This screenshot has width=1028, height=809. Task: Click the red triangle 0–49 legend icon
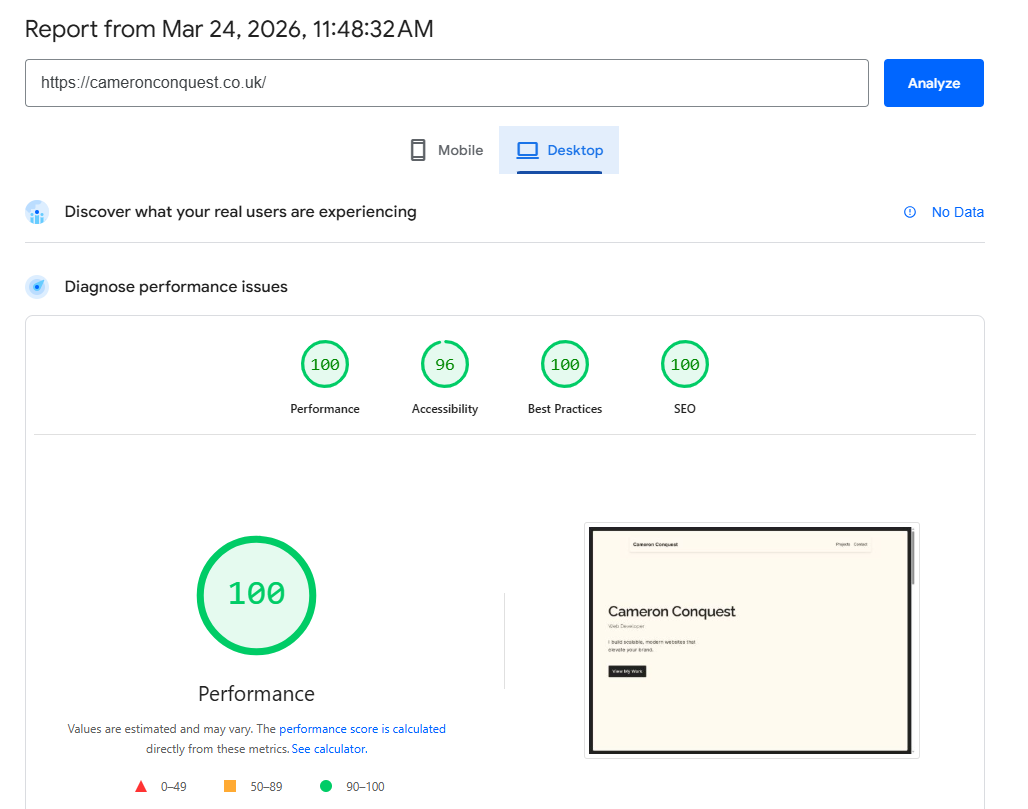click(141, 787)
